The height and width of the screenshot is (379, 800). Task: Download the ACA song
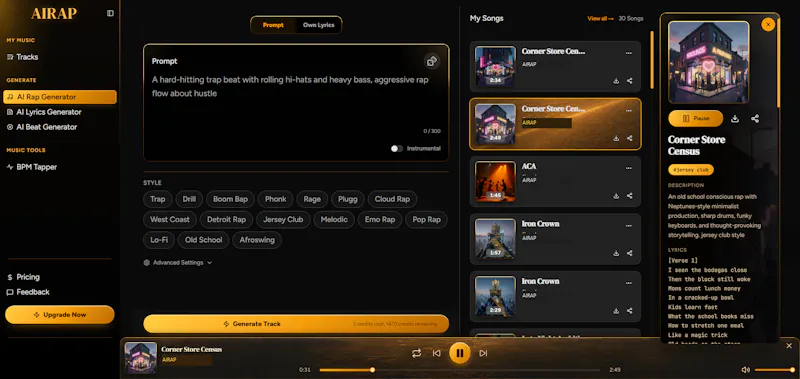click(x=616, y=196)
